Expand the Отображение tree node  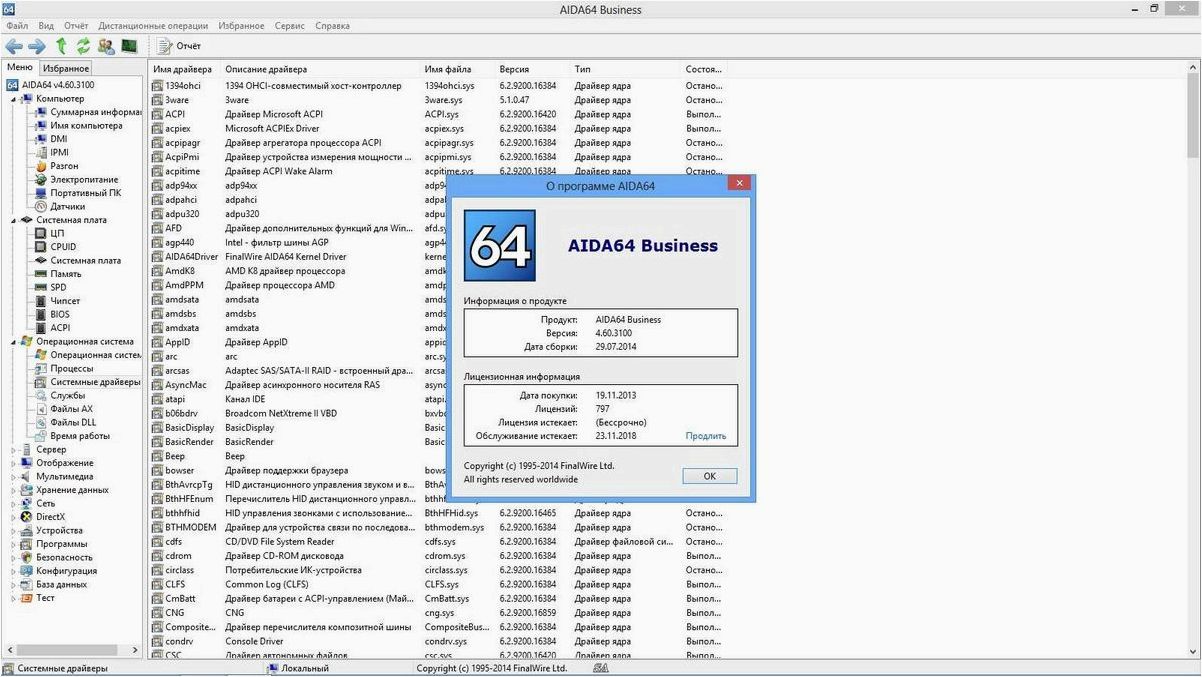tap(14, 463)
